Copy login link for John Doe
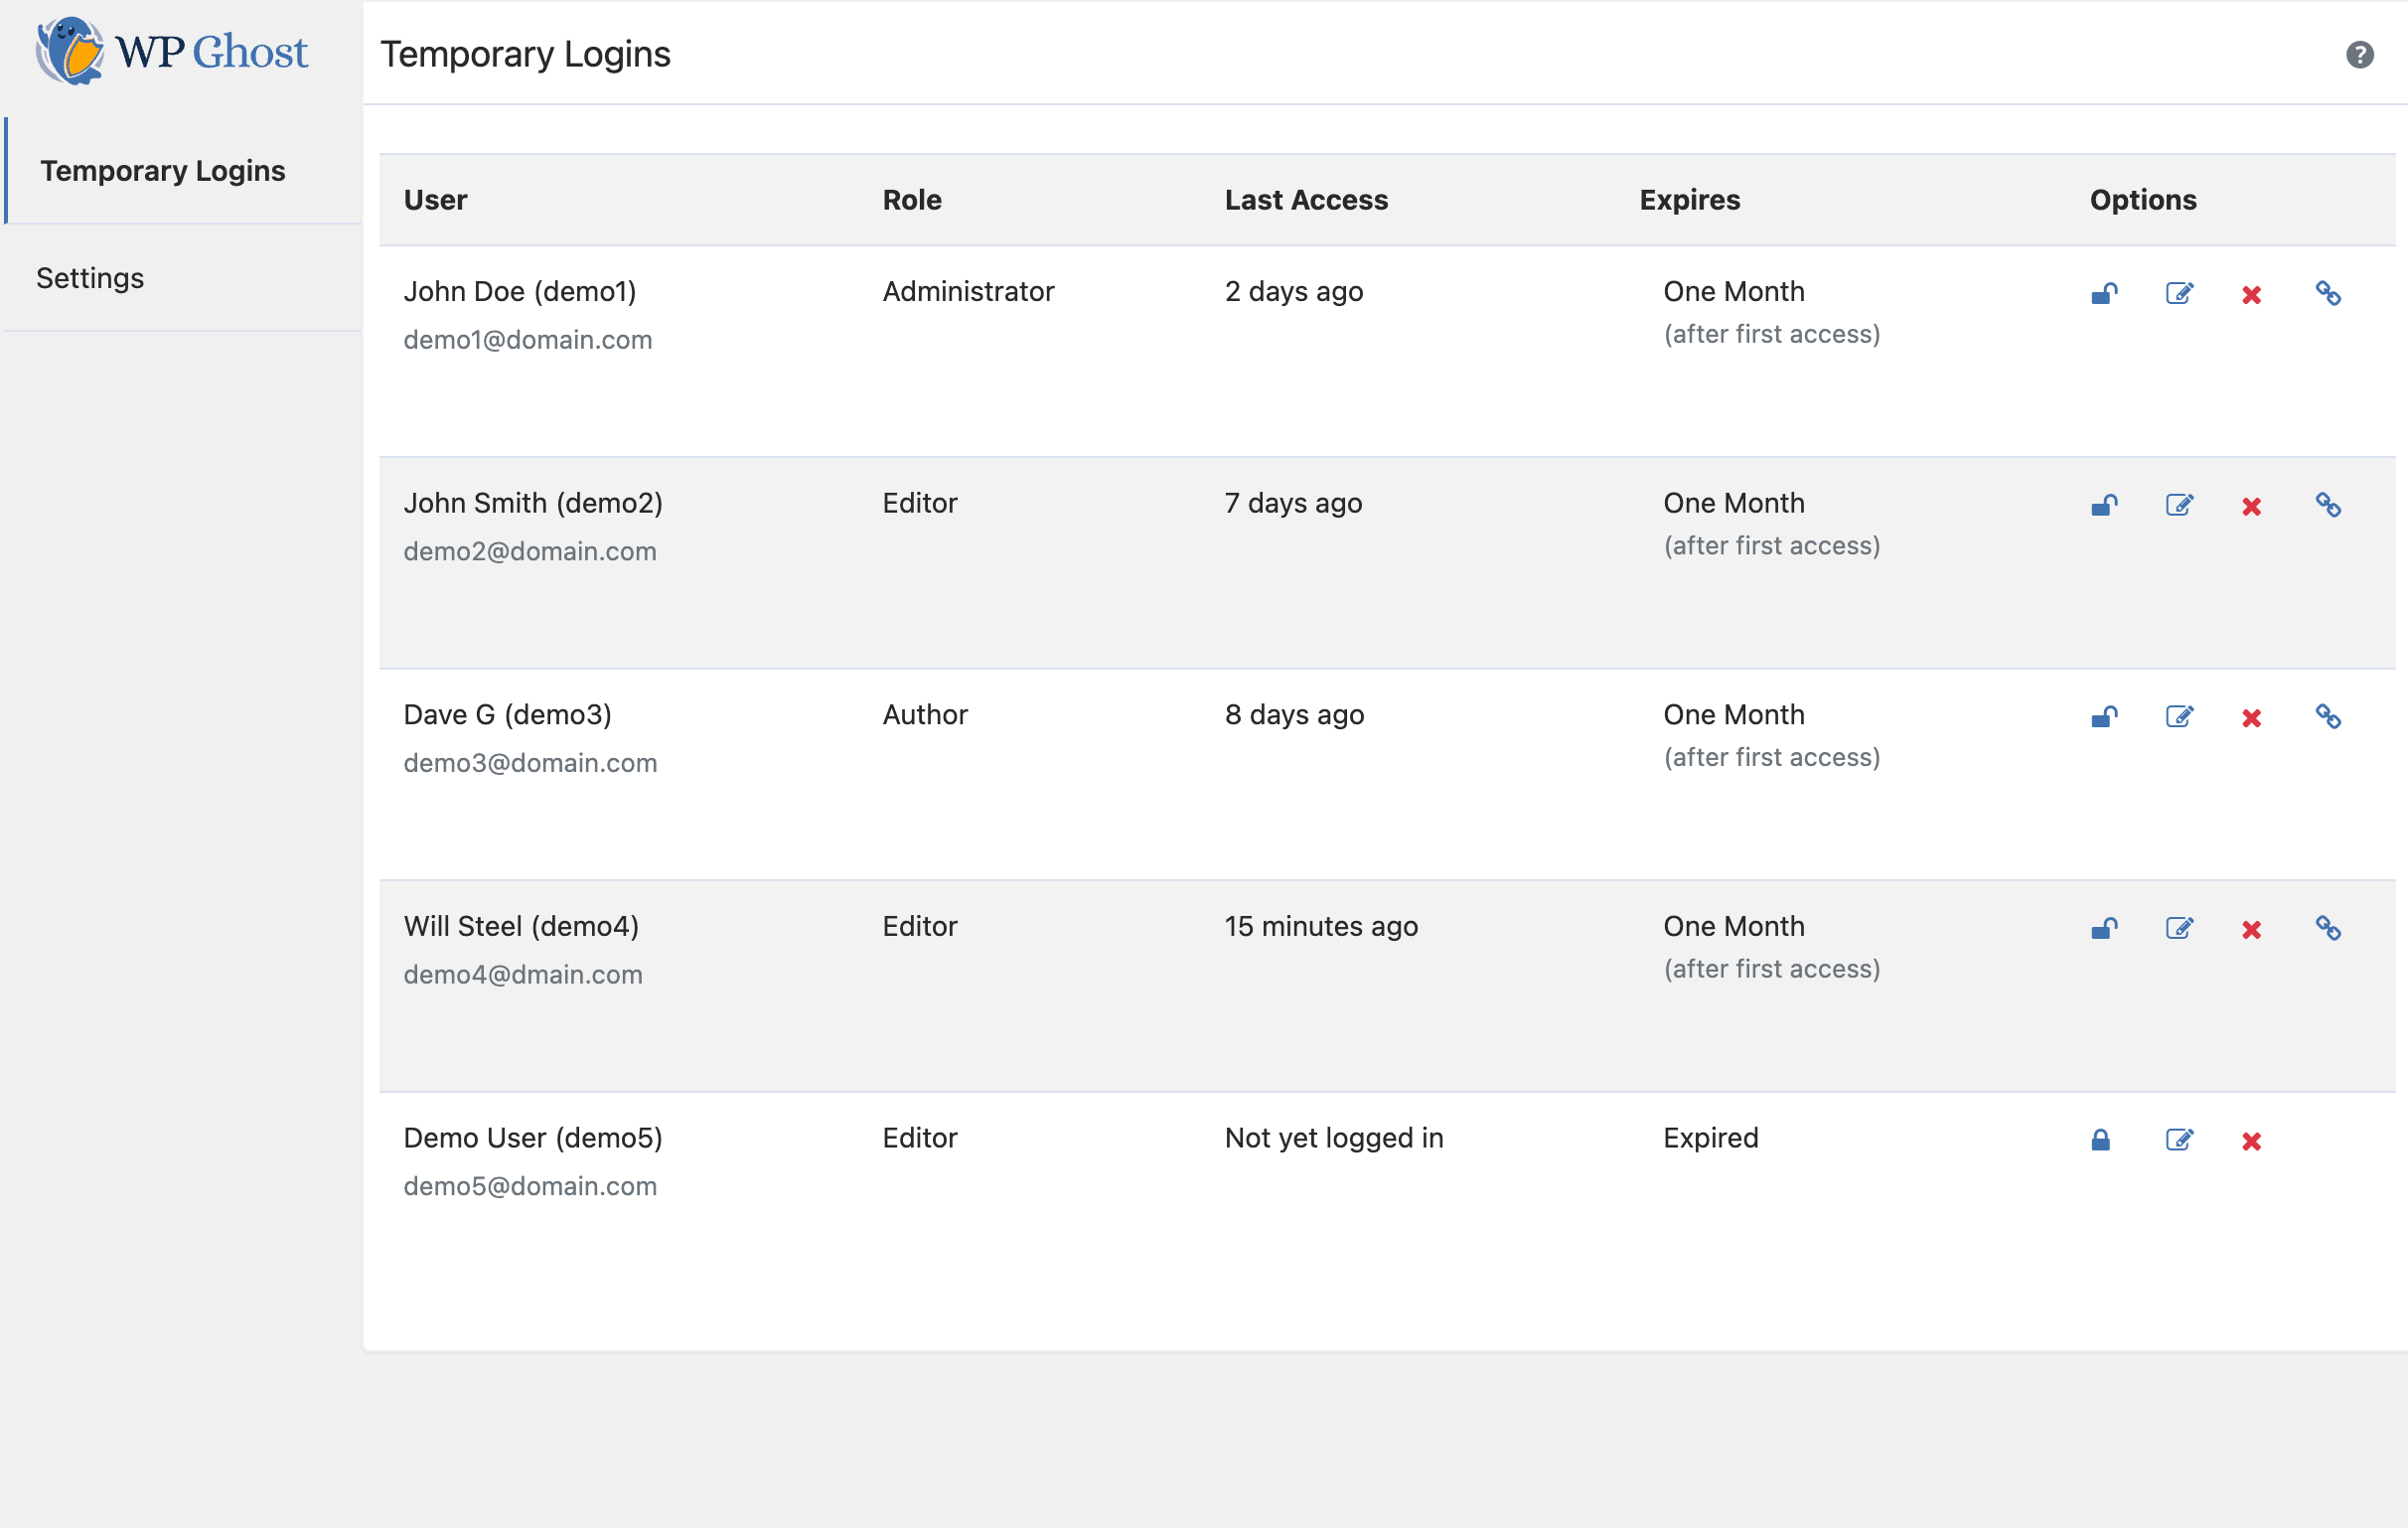Viewport: 2408px width, 1528px height. pos(2328,293)
